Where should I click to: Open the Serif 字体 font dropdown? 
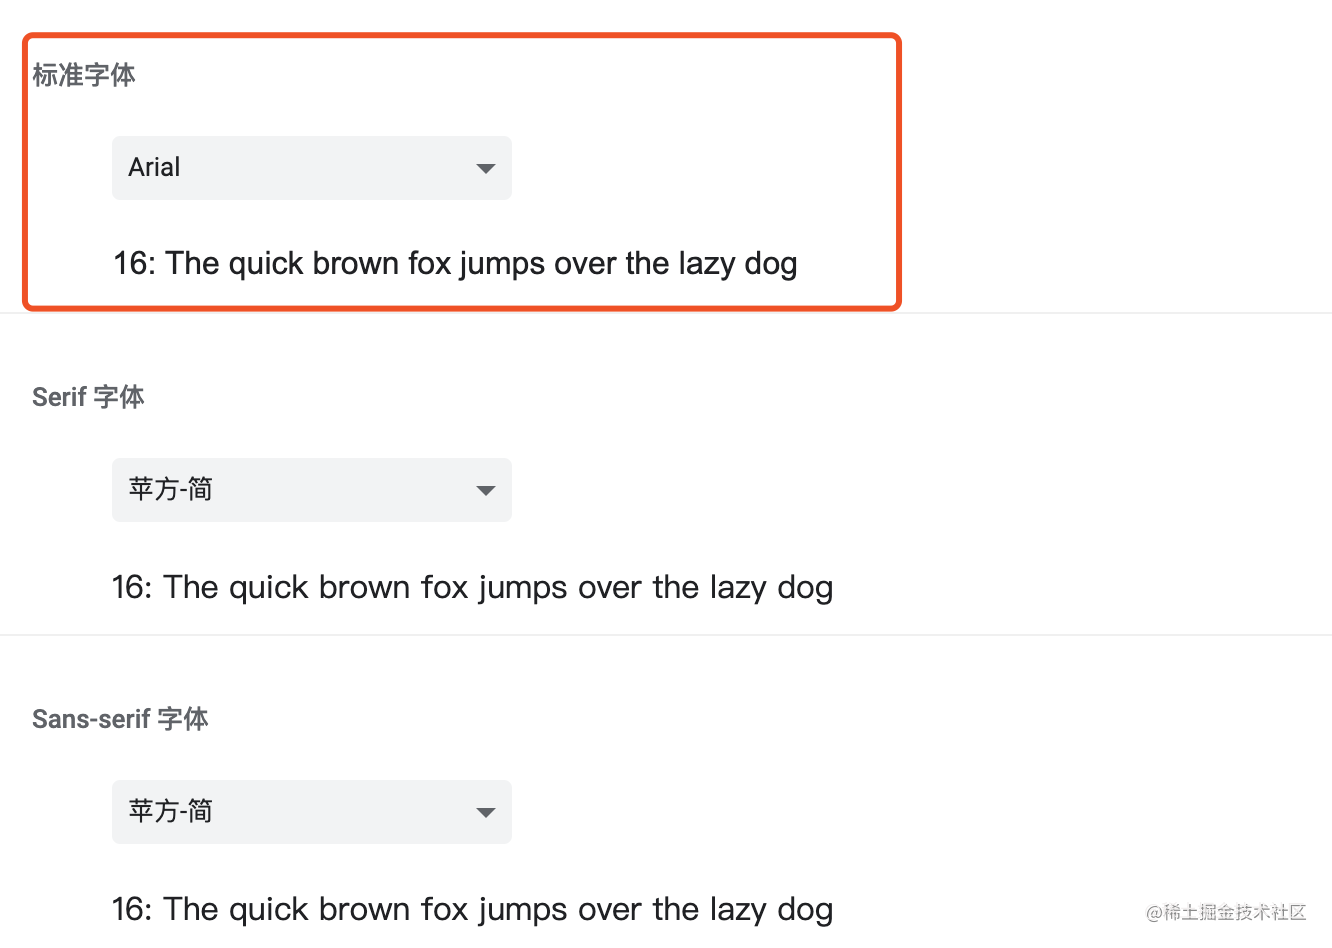point(312,490)
